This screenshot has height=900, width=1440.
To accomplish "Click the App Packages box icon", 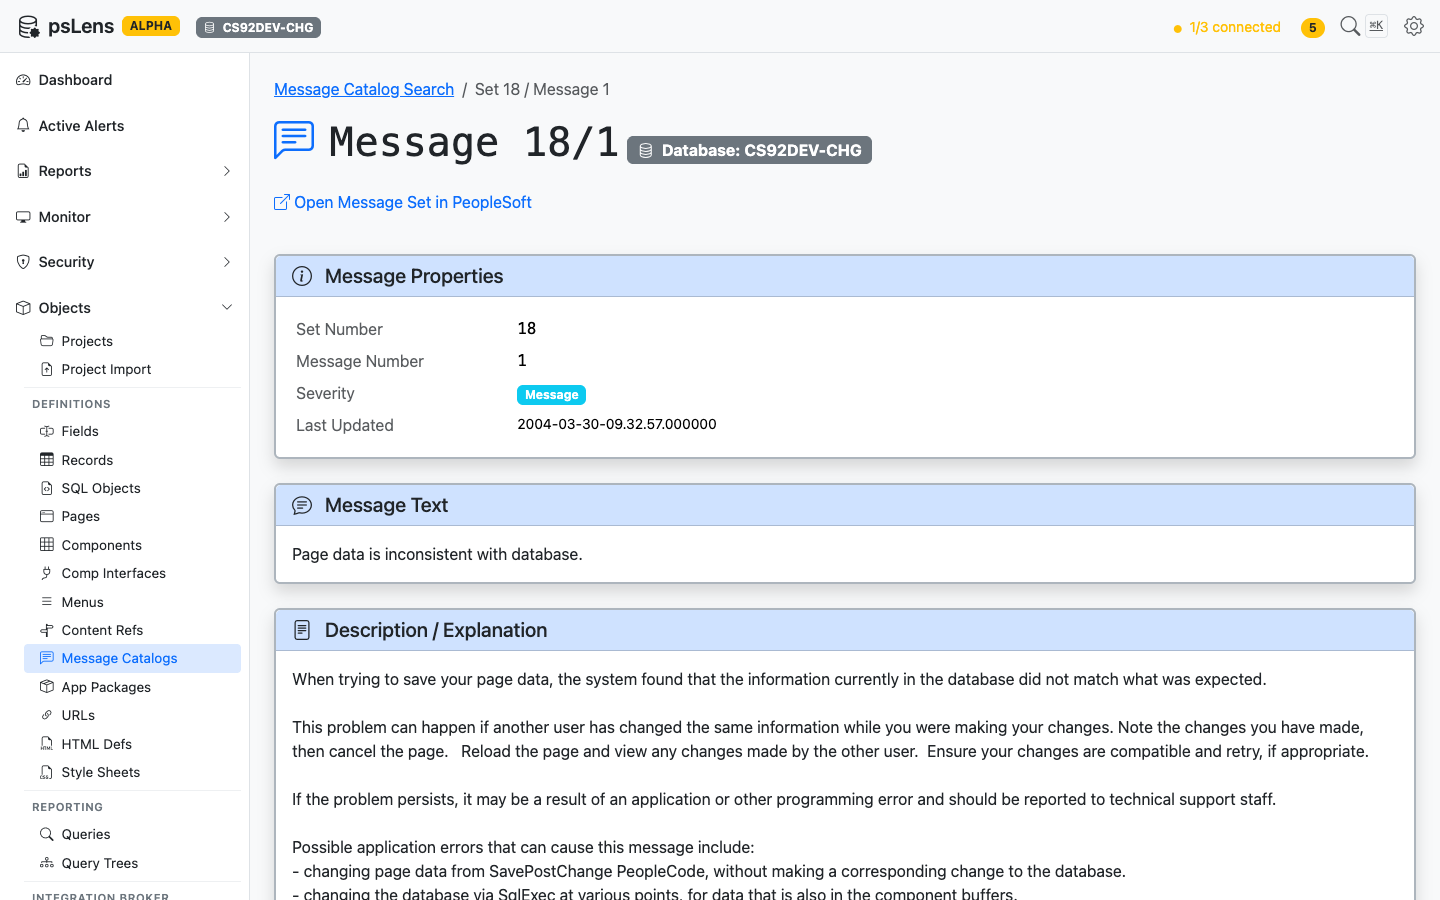I will [47, 687].
